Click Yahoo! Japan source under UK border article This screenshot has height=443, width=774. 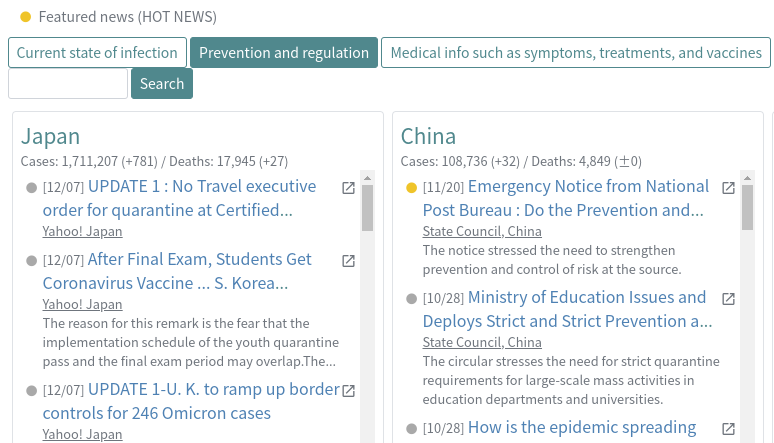click(82, 434)
